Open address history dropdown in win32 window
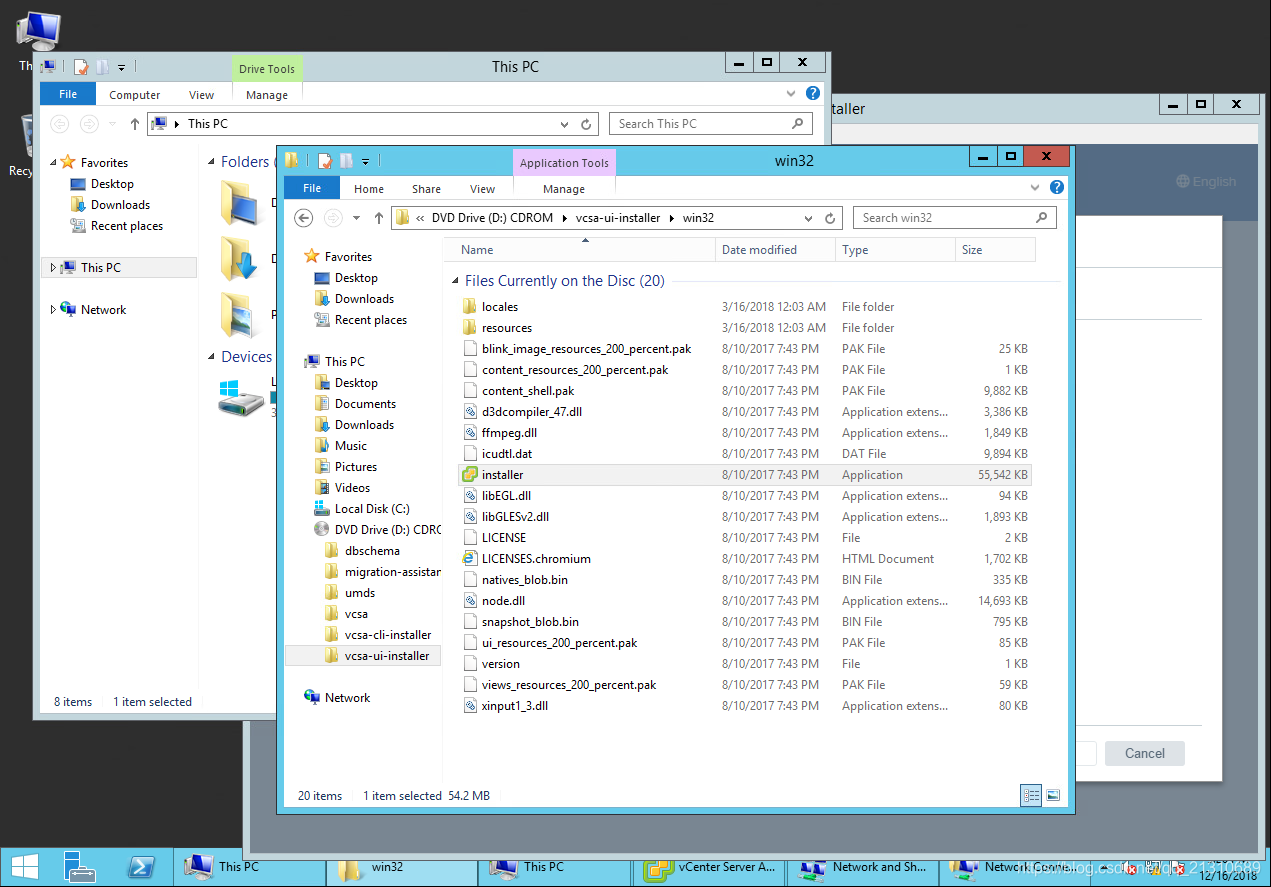The width and height of the screenshot is (1271, 887). 809,218
